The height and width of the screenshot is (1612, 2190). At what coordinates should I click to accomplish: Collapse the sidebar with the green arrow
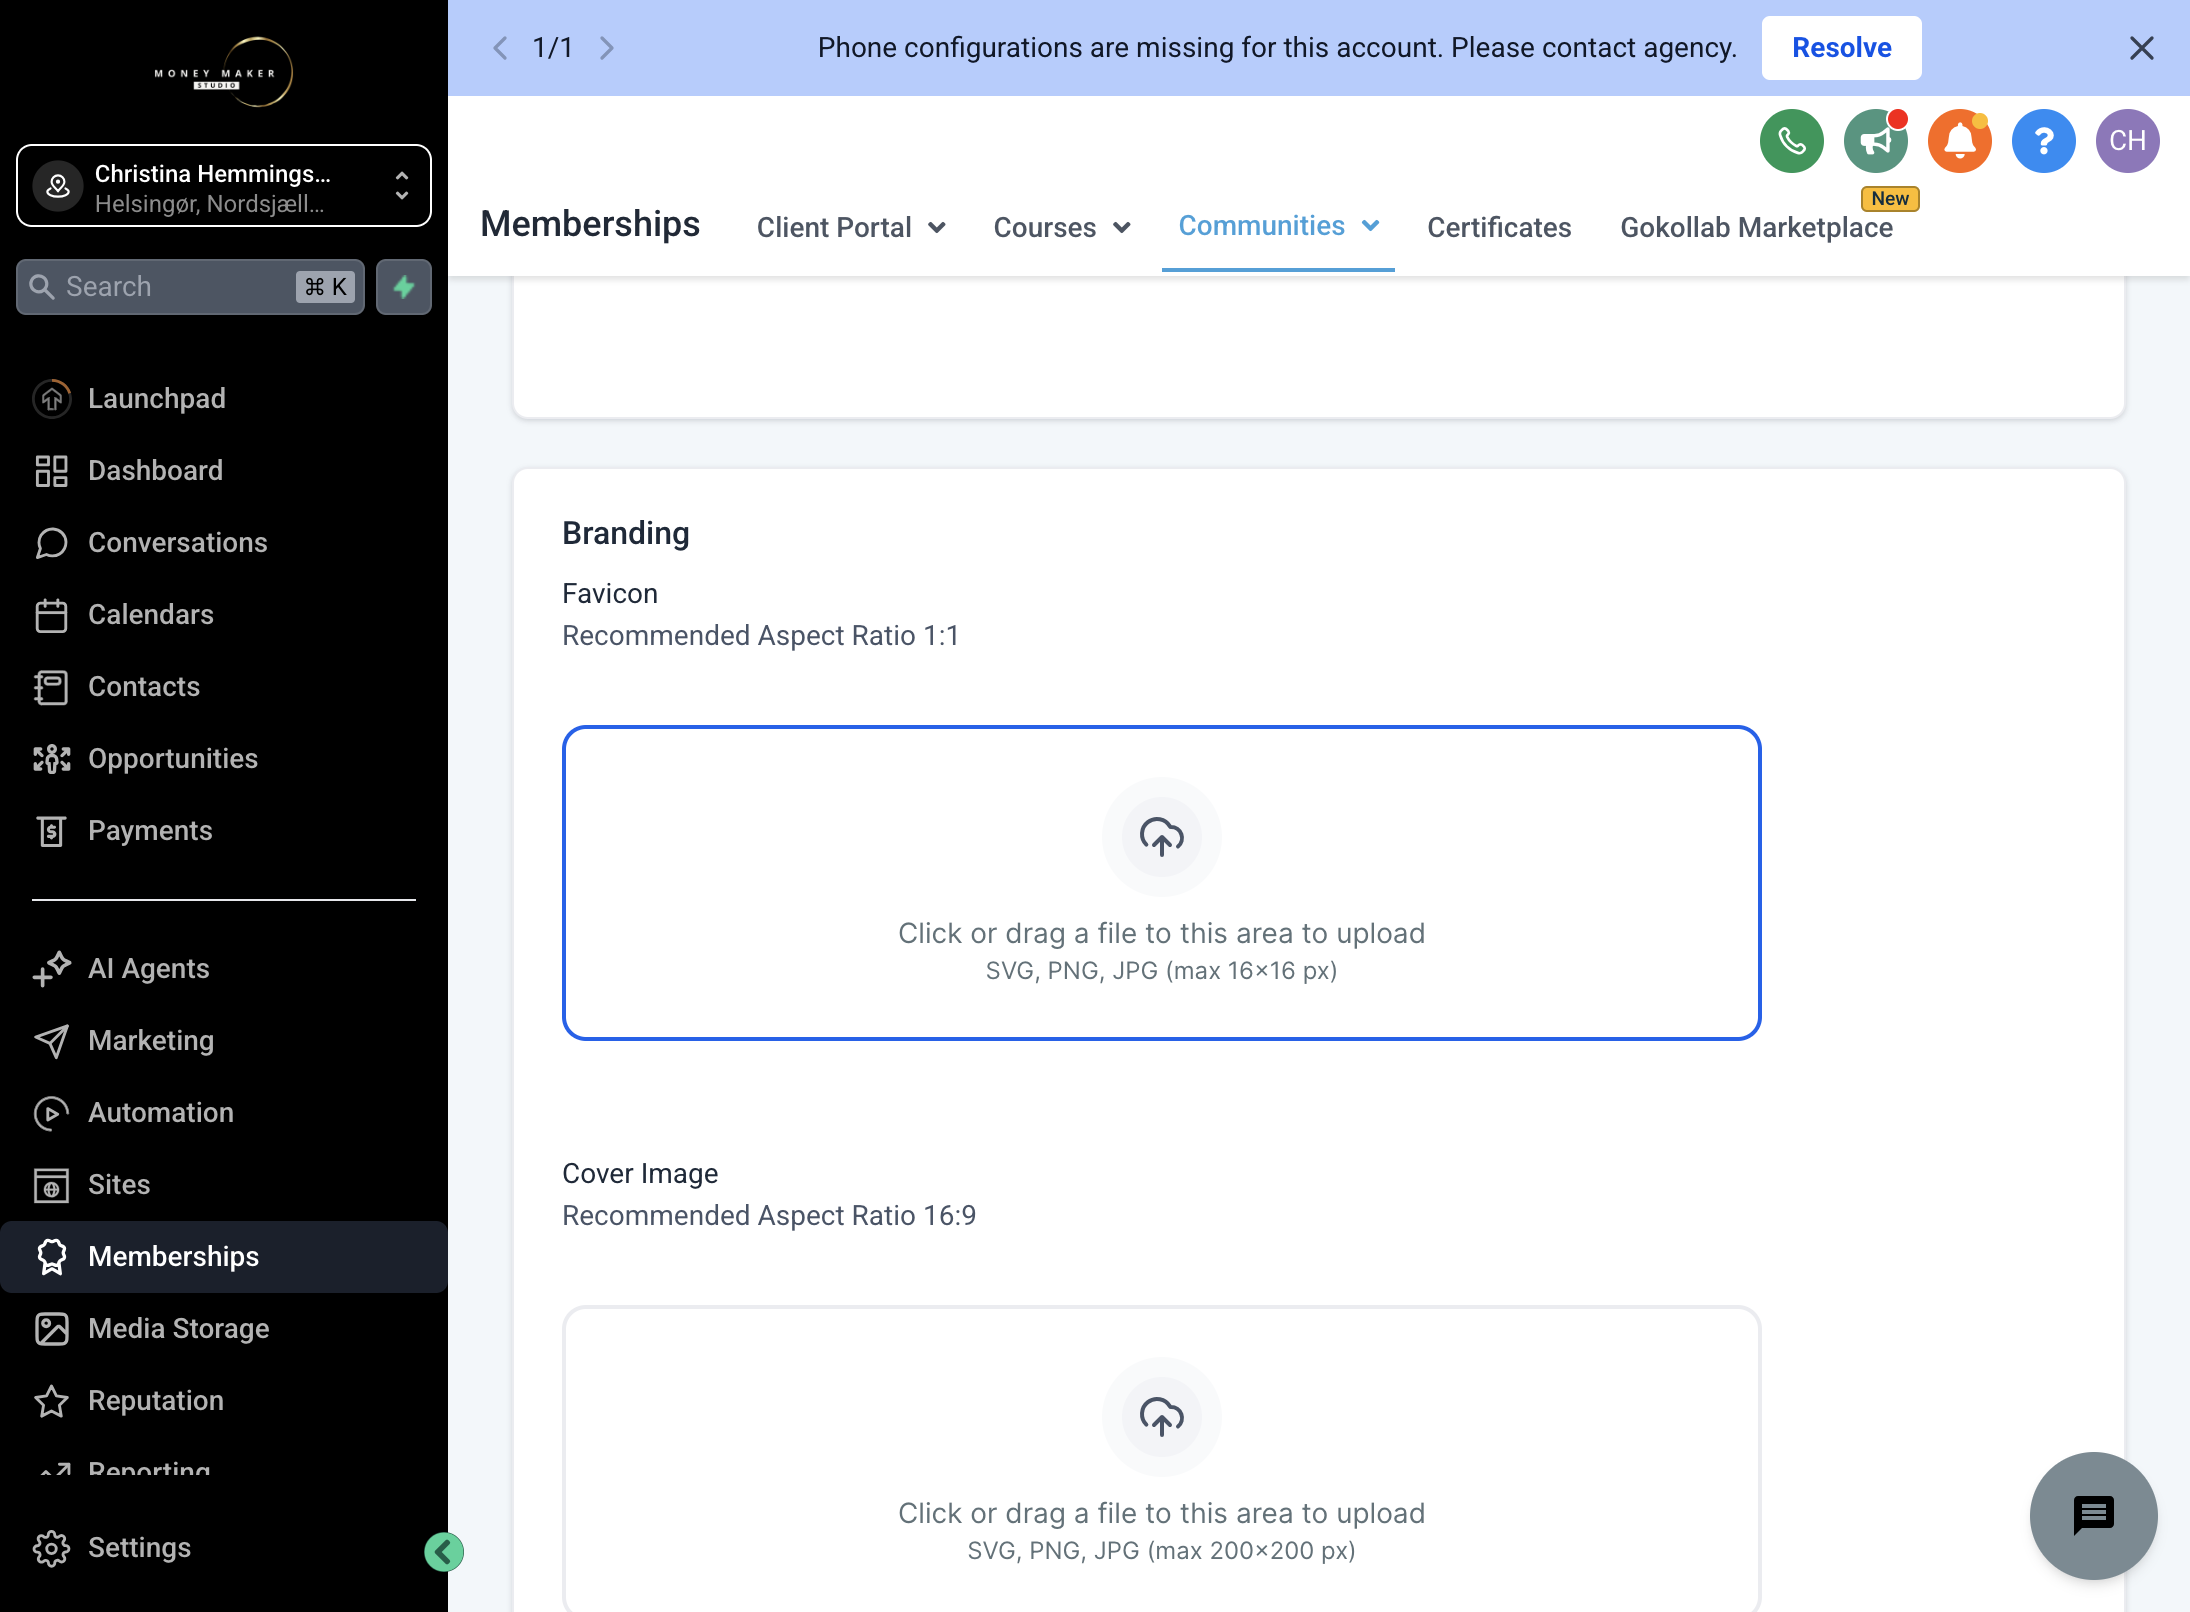(x=444, y=1551)
